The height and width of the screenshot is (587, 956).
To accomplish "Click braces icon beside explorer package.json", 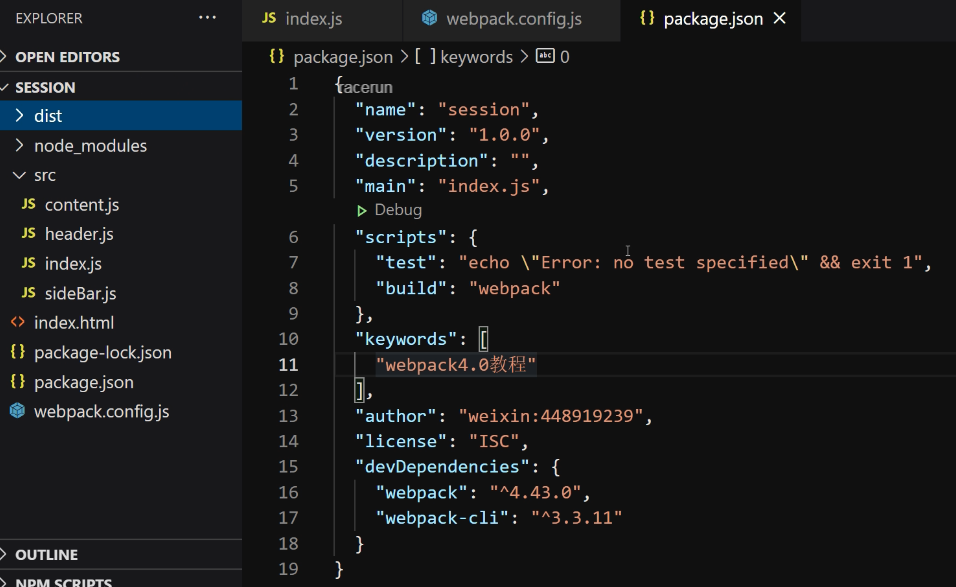I will point(18,382).
